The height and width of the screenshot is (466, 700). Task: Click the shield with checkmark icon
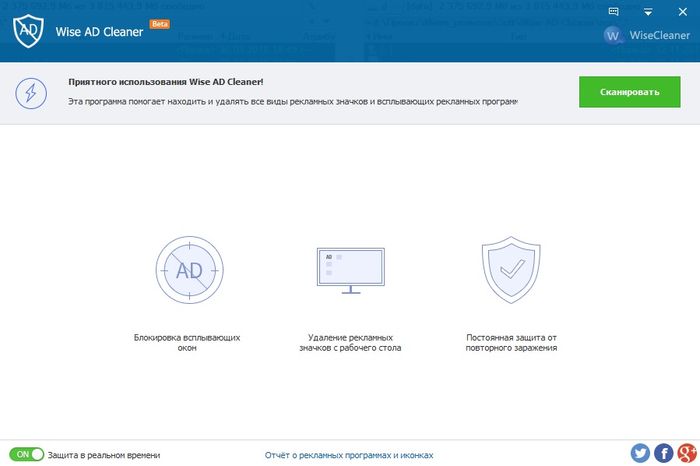pyautogui.click(x=511, y=270)
